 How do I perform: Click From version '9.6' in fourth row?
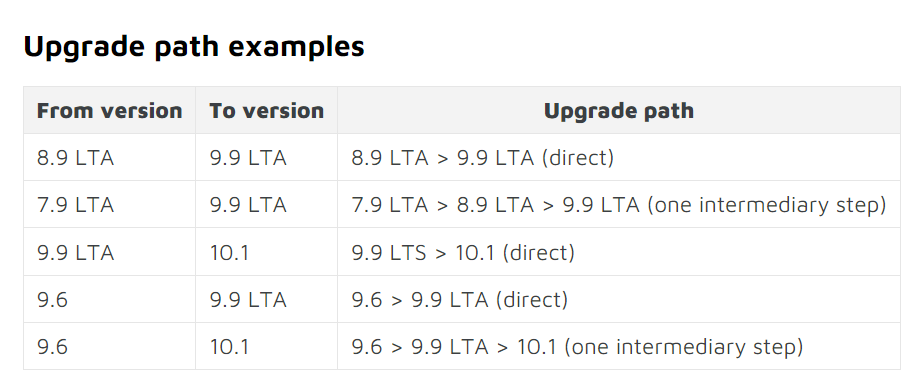click(x=53, y=300)
